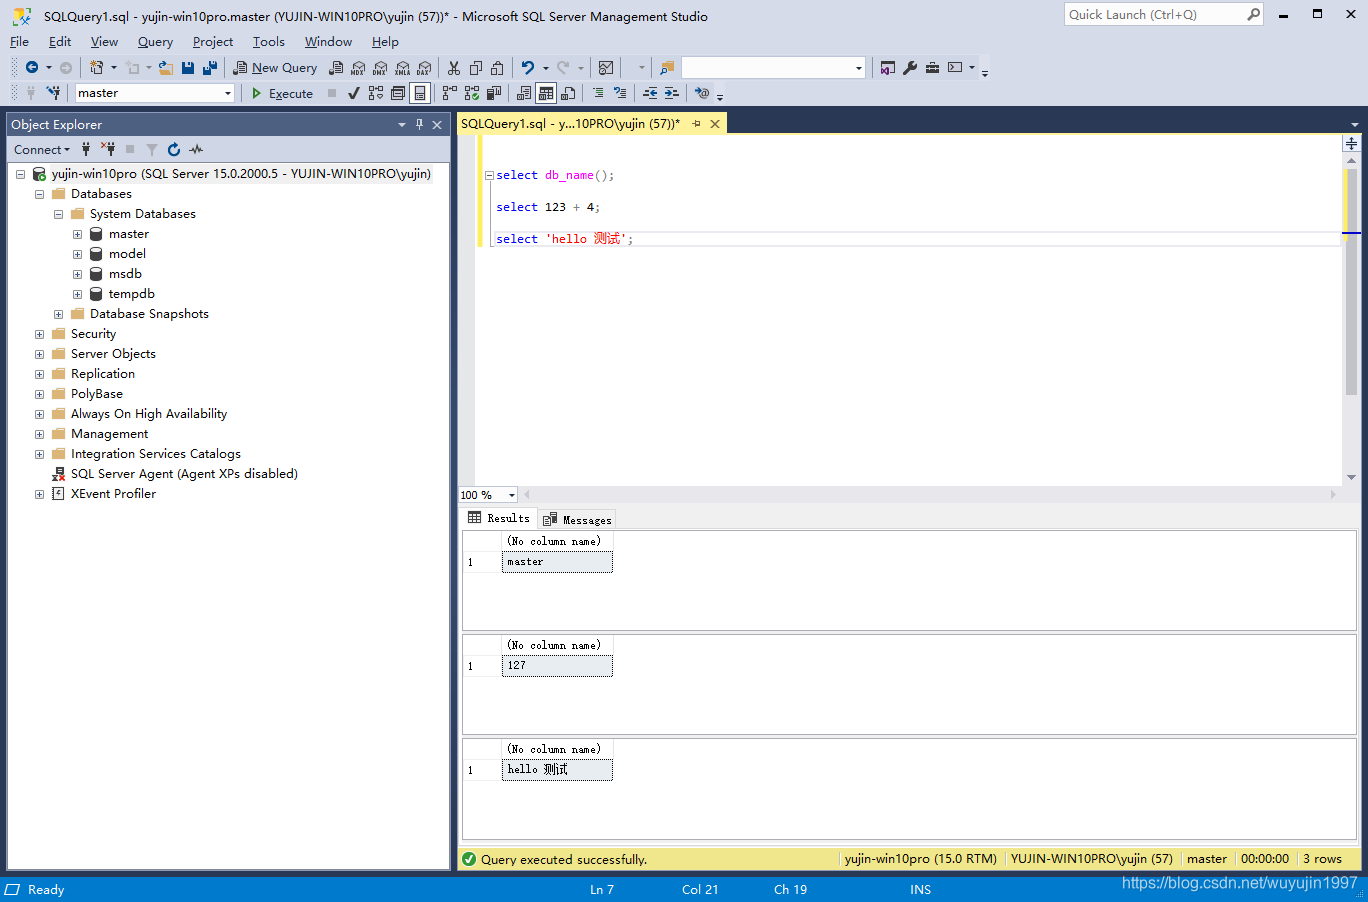Open the Query menu
The width and height of the screenshot is (1368, 902).
[155, 42]
